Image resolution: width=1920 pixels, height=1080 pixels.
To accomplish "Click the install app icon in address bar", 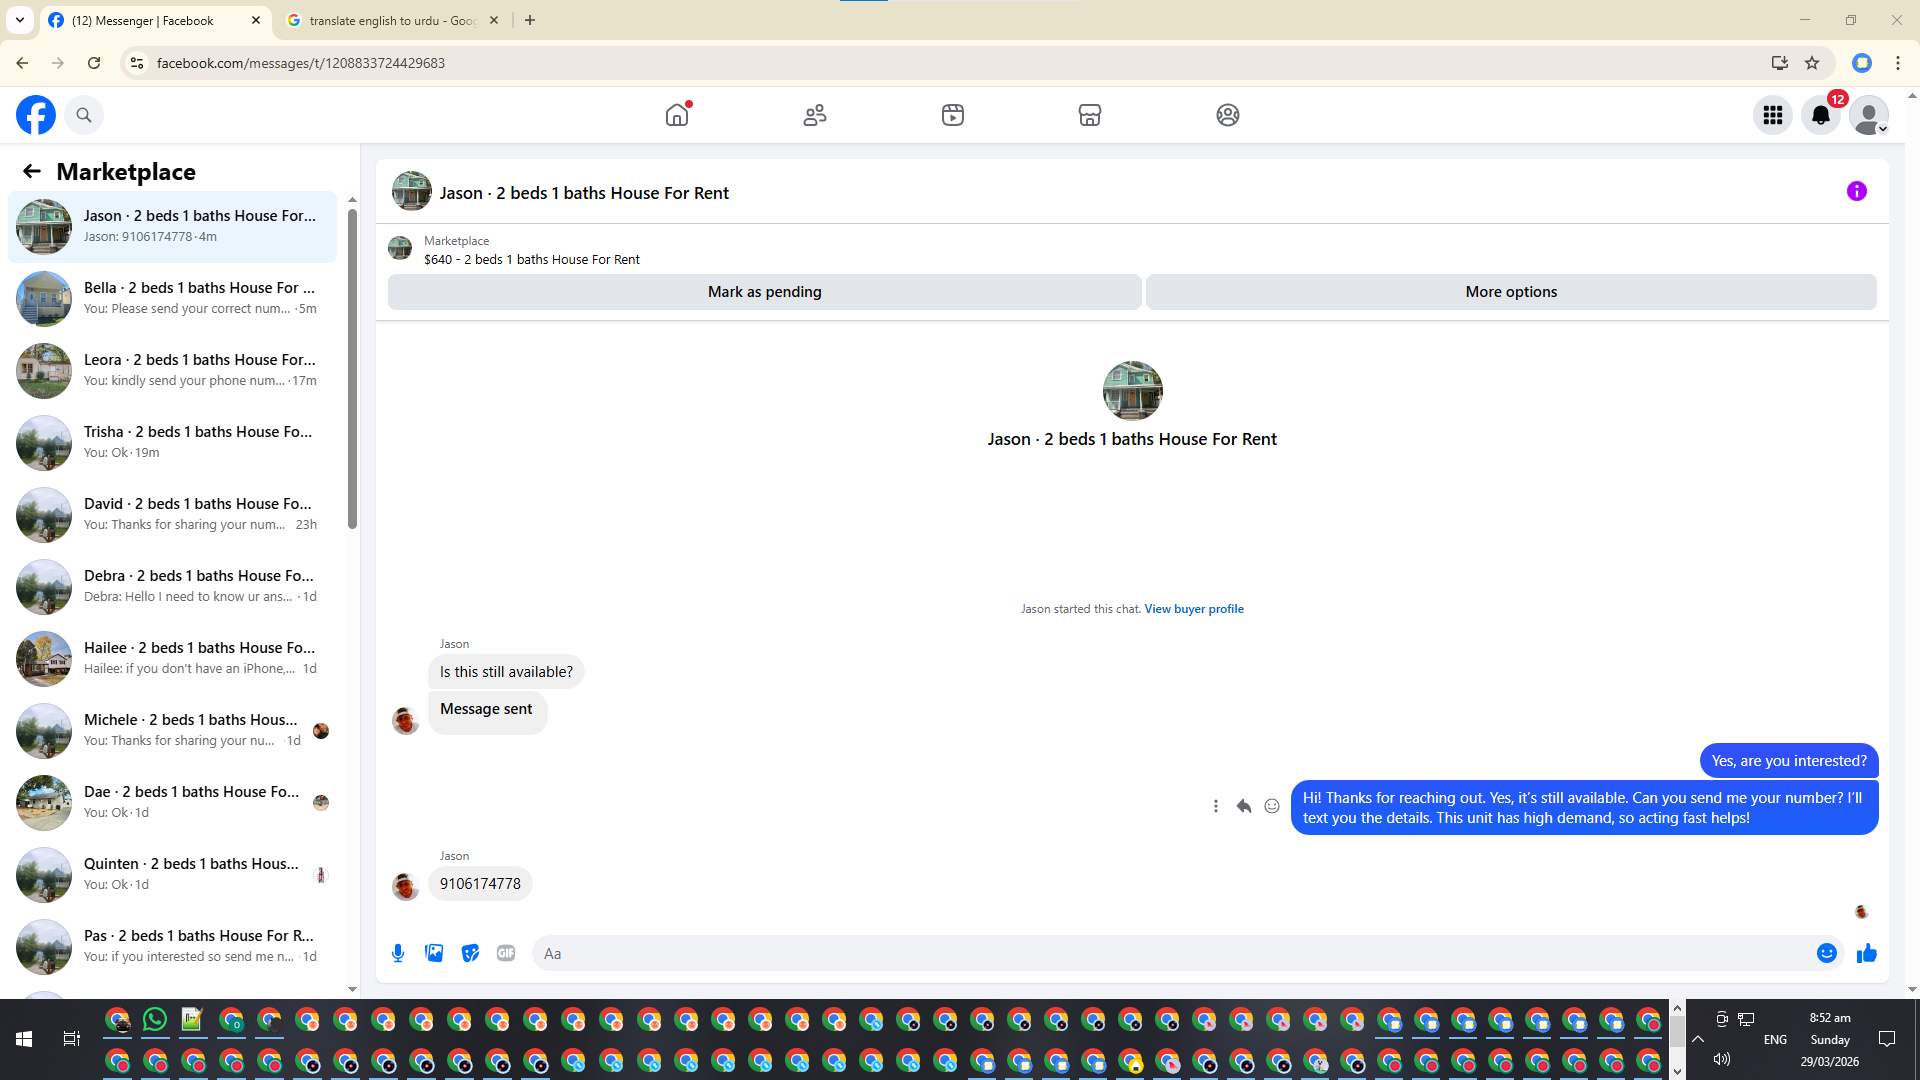I will [1780, 63].
